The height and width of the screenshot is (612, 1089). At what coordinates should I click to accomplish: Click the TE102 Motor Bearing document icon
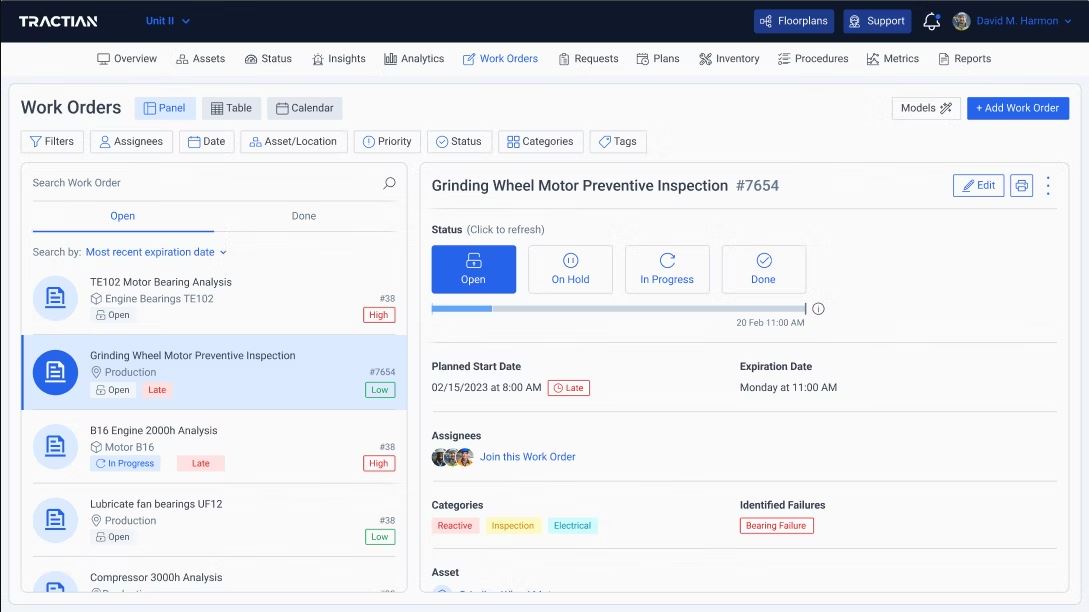[55, 298]
